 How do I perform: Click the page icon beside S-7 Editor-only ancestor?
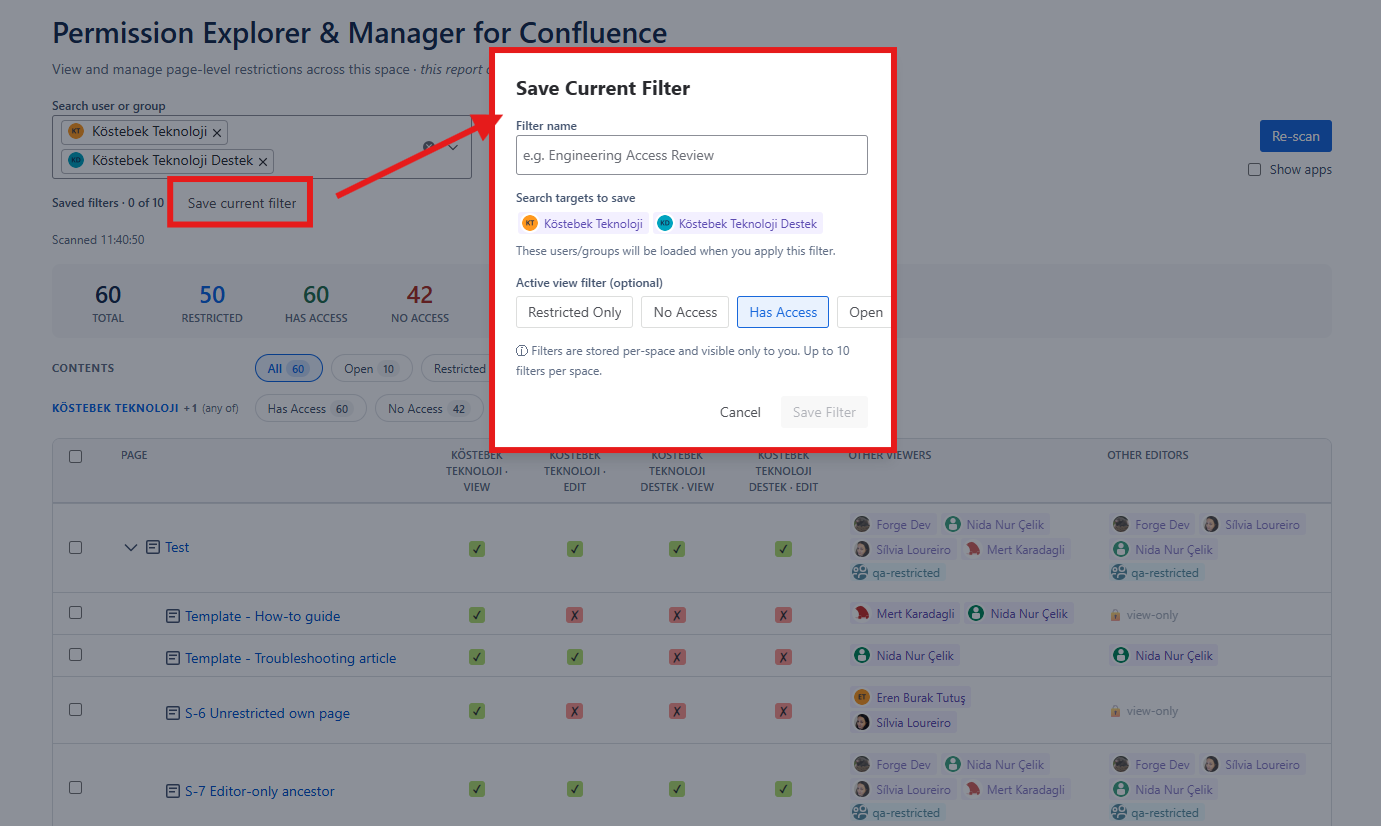pos(173,791)
